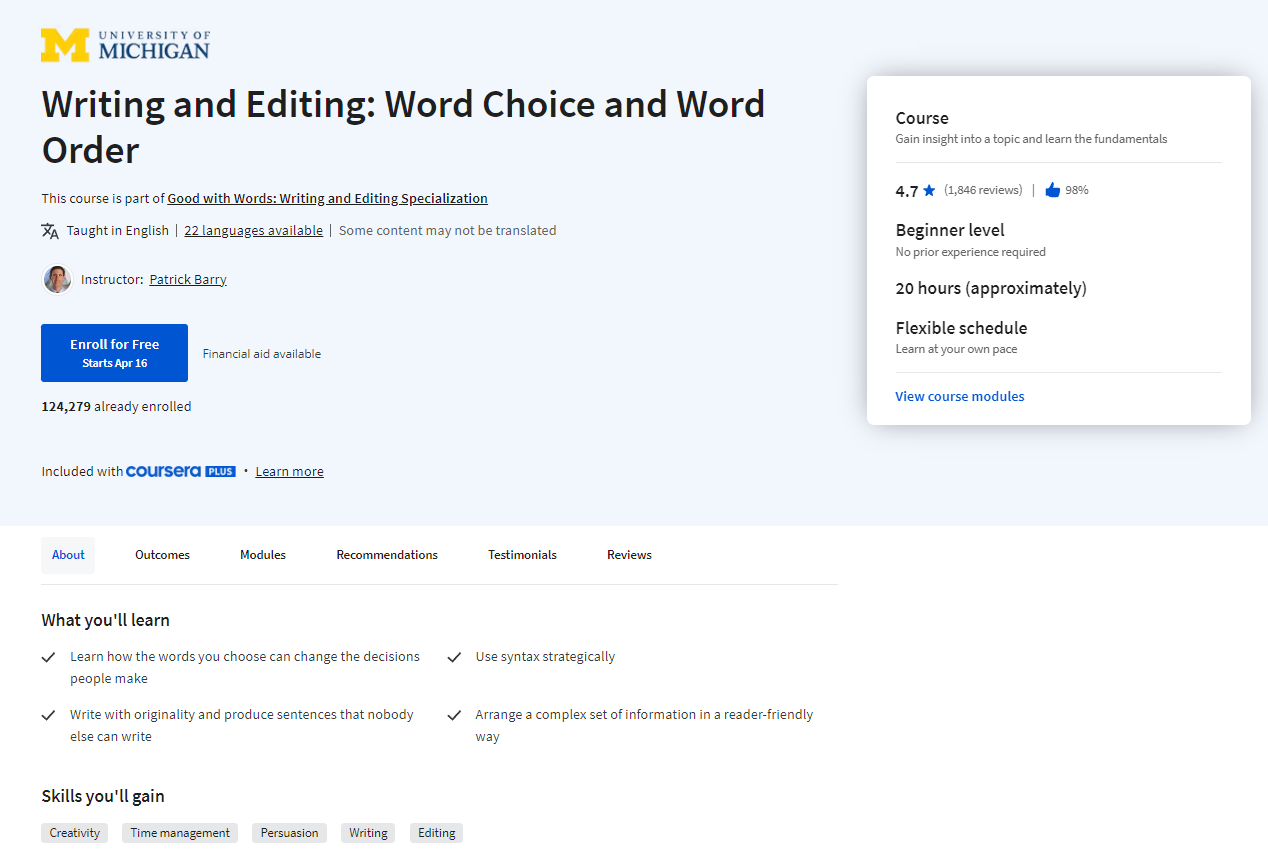Select the Writing skill tag

(368, 833)
